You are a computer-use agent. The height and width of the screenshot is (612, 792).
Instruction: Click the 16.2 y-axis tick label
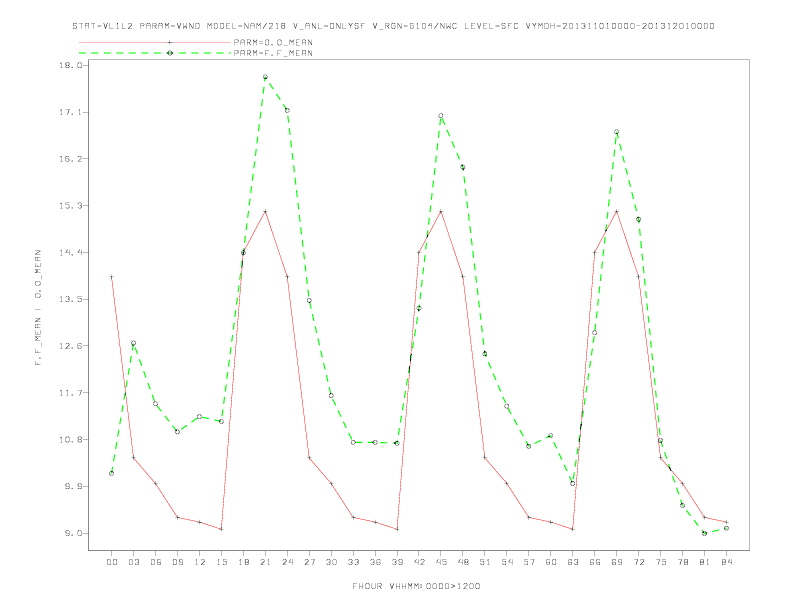(71, 159)
